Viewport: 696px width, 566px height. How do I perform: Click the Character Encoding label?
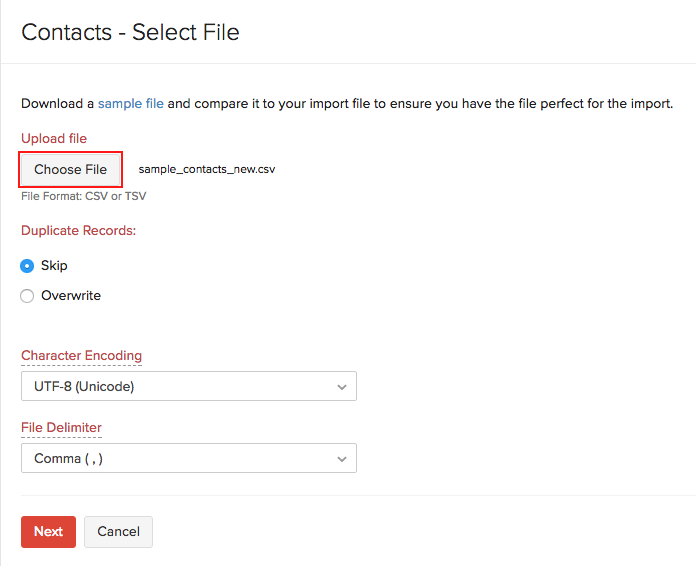81,355
